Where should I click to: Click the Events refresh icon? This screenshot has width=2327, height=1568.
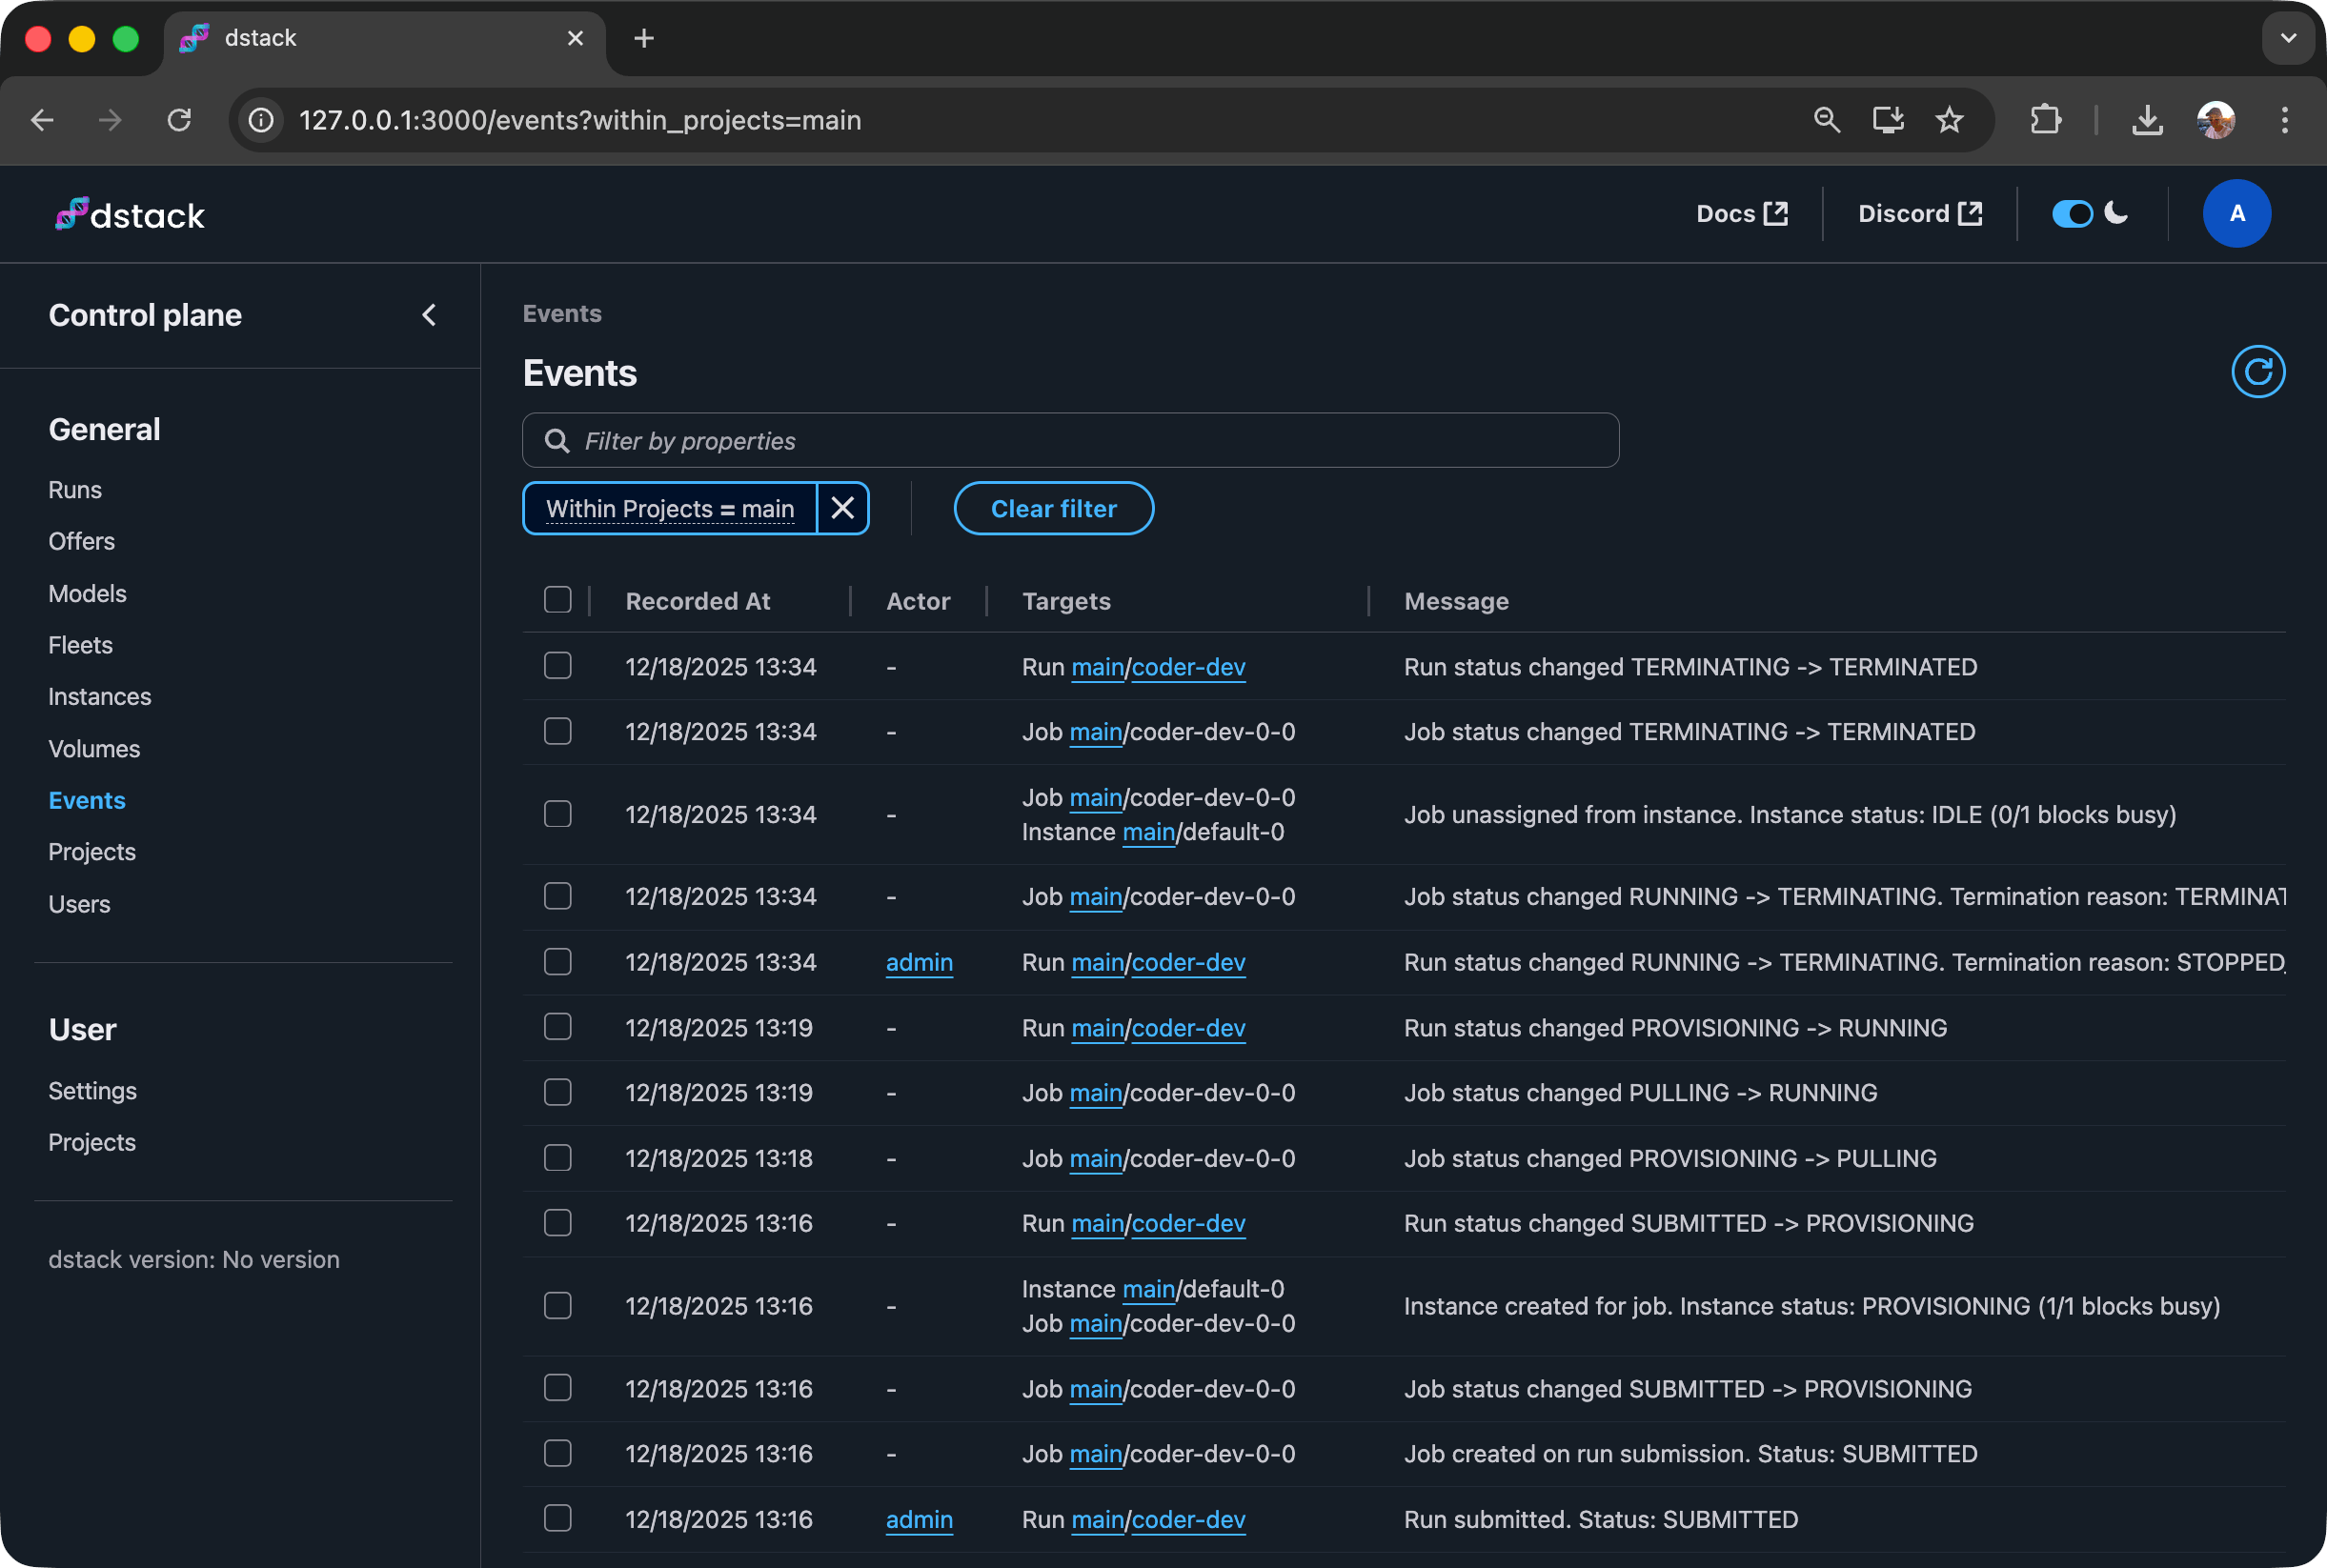tap(2257, 372)
